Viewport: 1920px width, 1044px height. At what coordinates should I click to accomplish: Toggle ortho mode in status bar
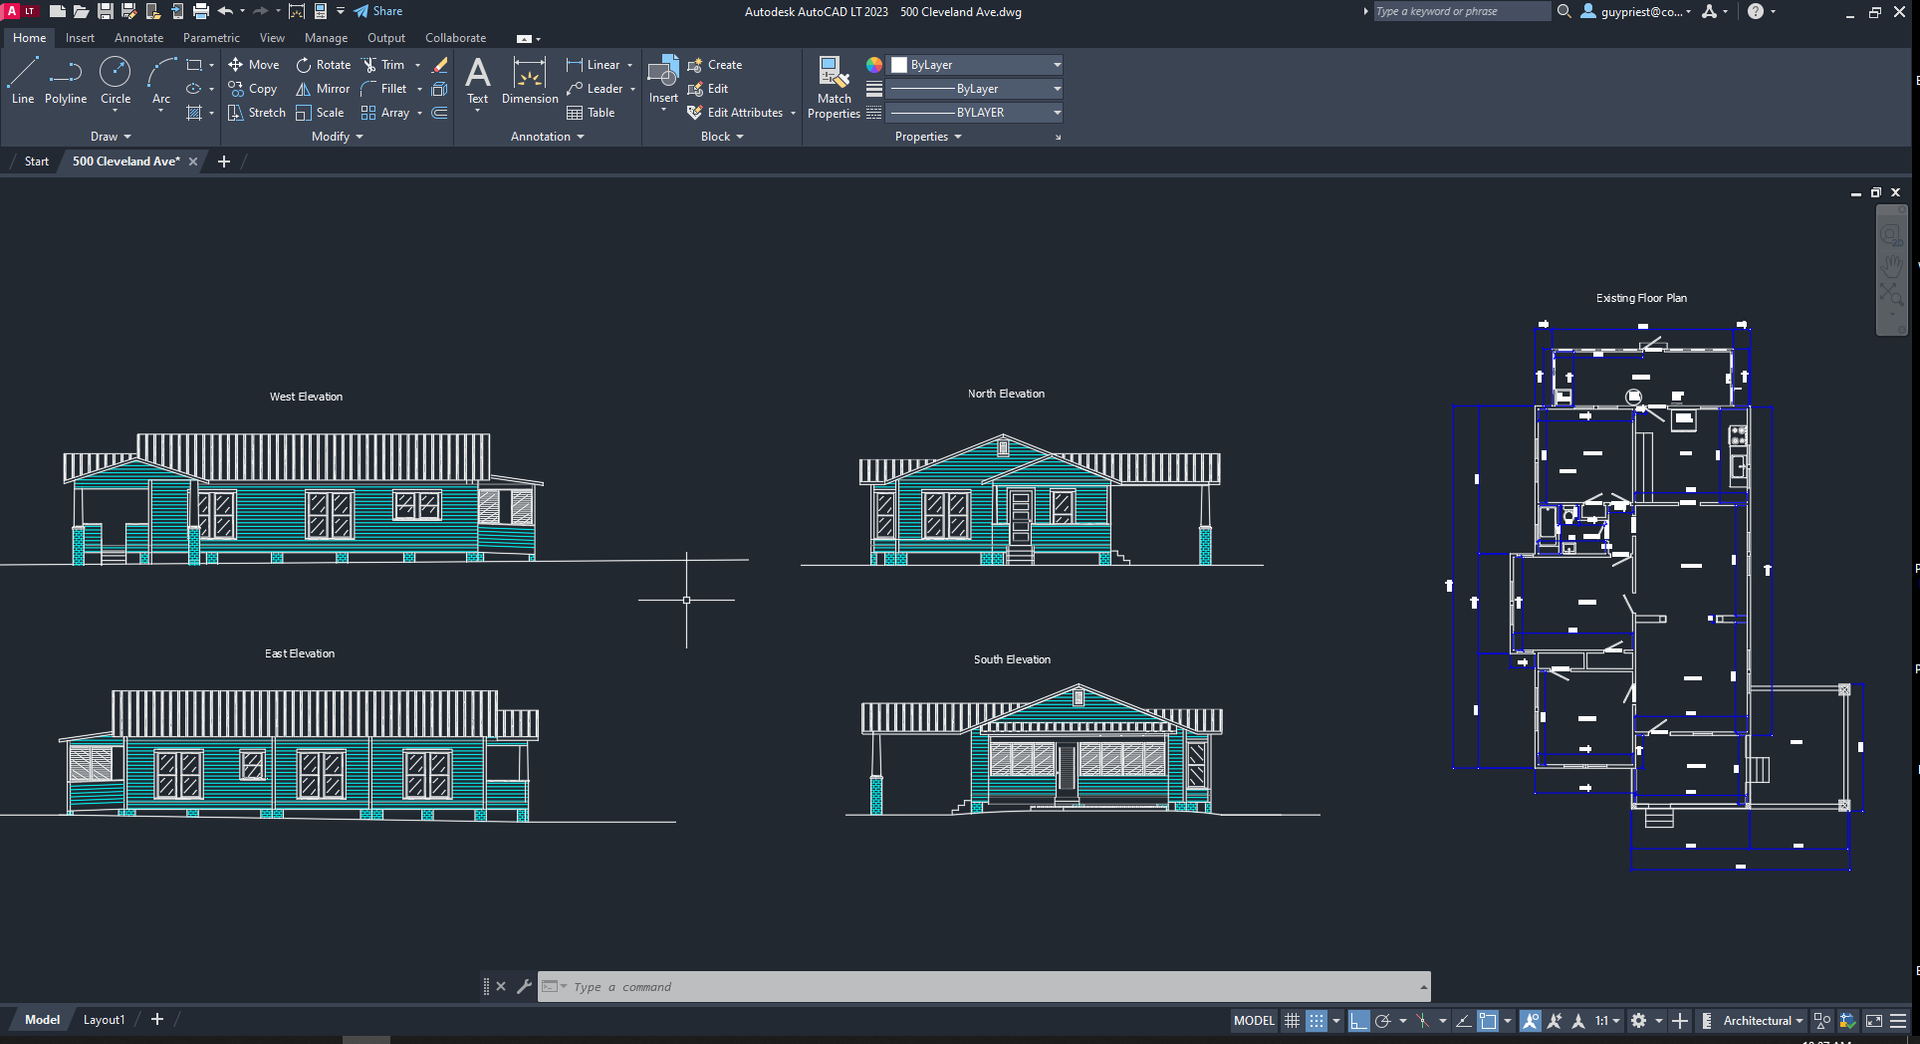tap(1358, 1021)
